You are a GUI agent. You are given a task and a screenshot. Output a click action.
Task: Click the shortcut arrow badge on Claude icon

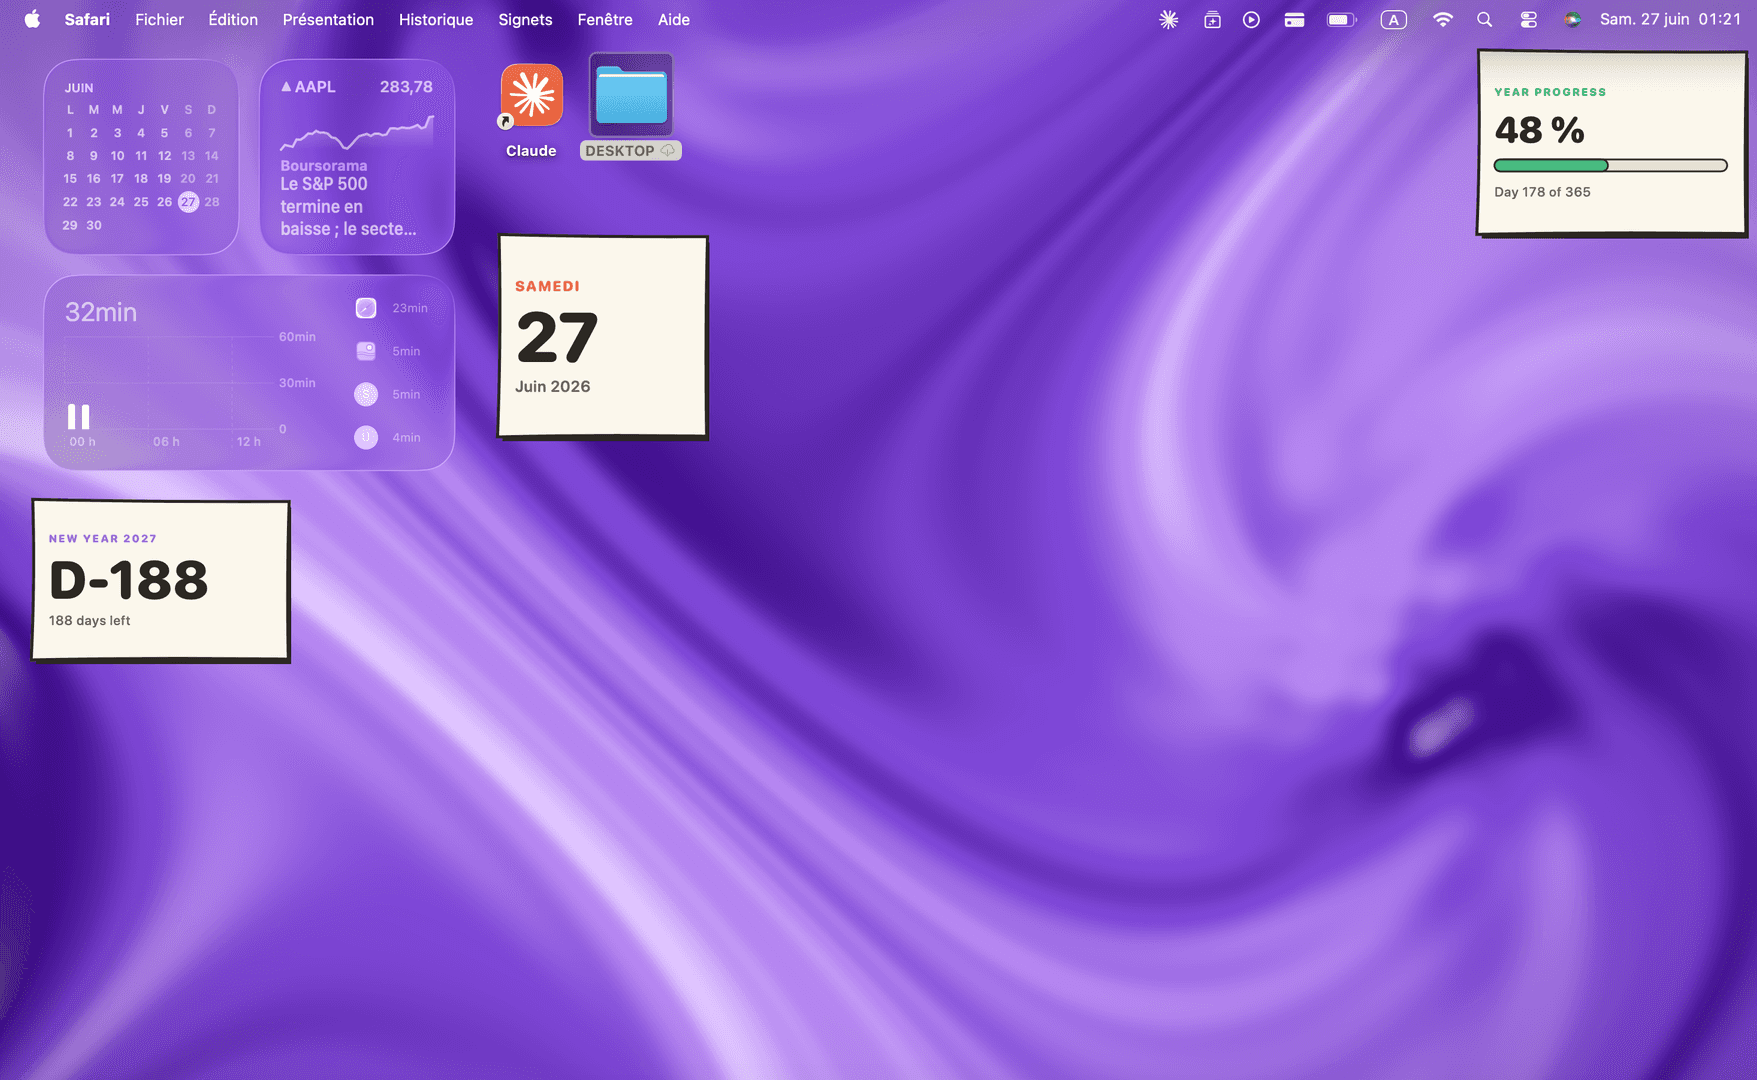[505, 121]
